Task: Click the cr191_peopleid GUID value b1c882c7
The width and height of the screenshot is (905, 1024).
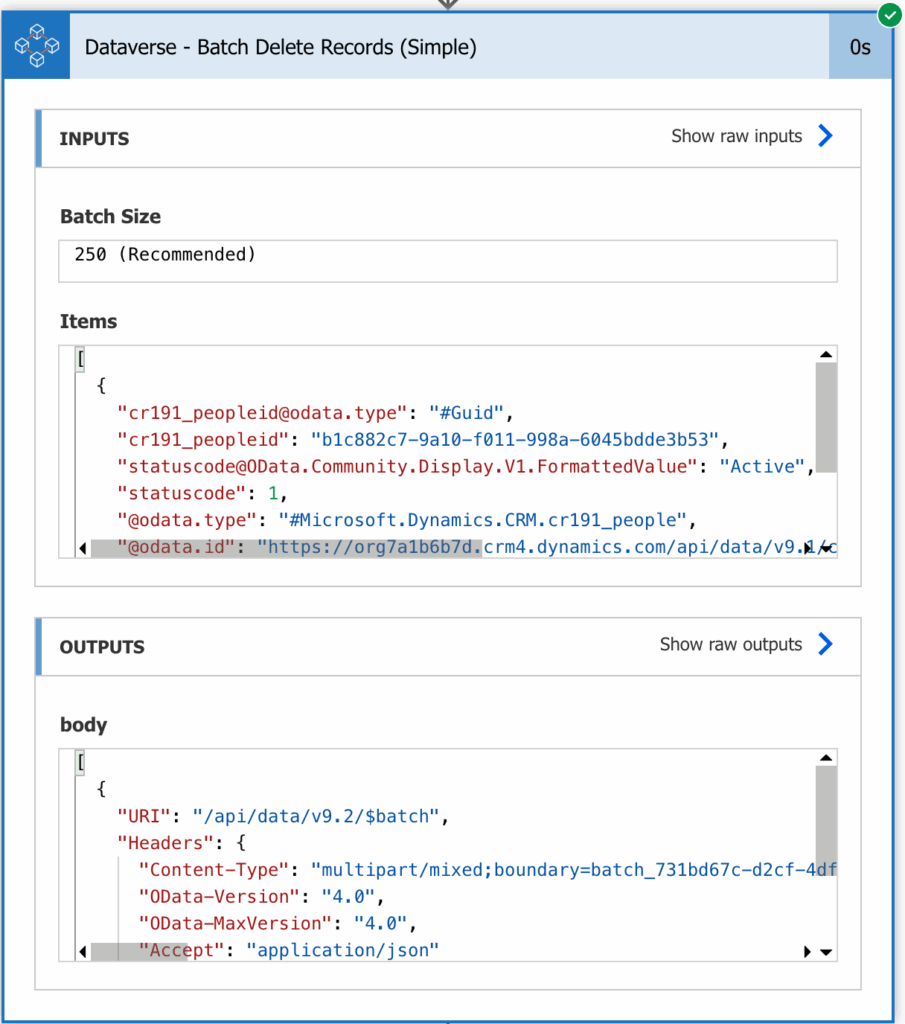Action: click(x=515, y=440)
